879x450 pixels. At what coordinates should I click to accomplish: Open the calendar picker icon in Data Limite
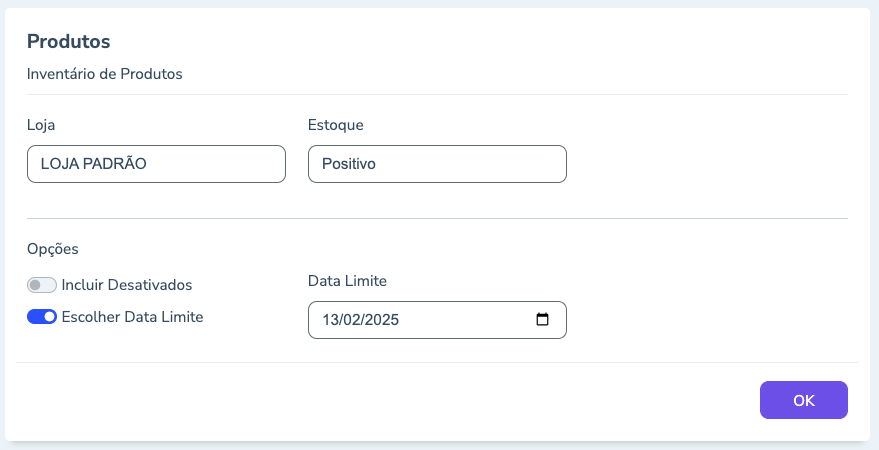543,320
